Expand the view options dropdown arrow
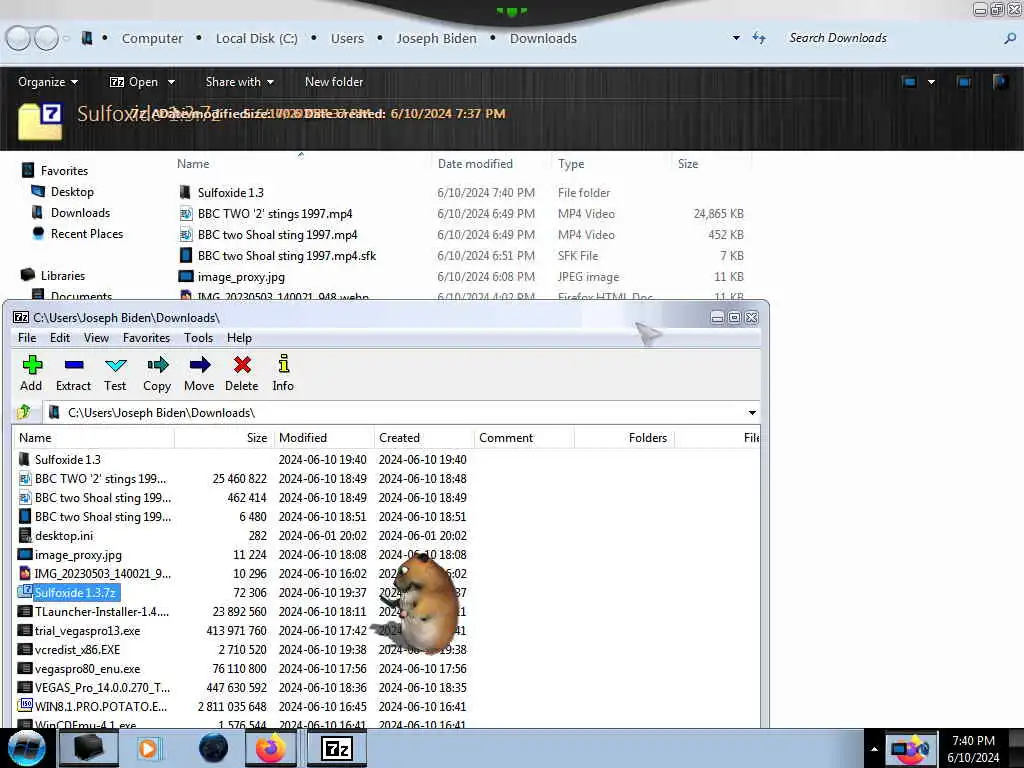Image resolution: width=1024 pixels, height=768 pixels. 931,82
